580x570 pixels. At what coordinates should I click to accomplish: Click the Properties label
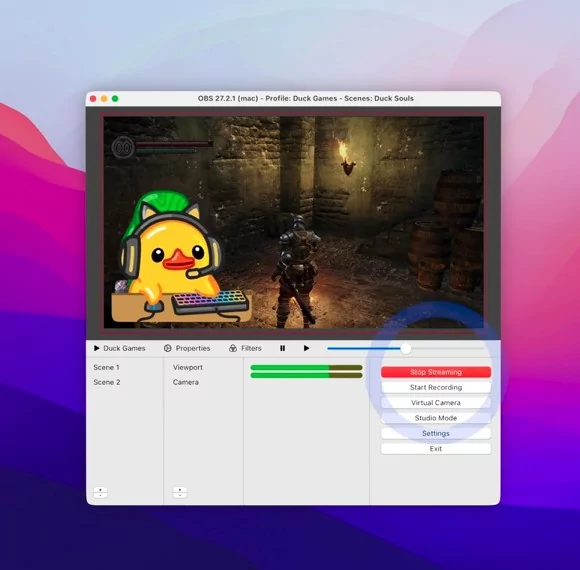[x=193, y=348]
